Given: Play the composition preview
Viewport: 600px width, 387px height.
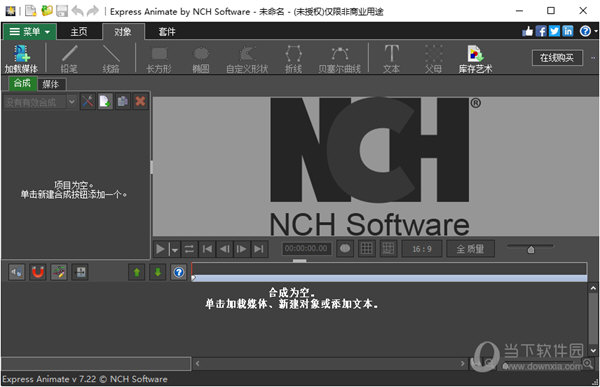Looking at the screenshot, I should [160, 249].
